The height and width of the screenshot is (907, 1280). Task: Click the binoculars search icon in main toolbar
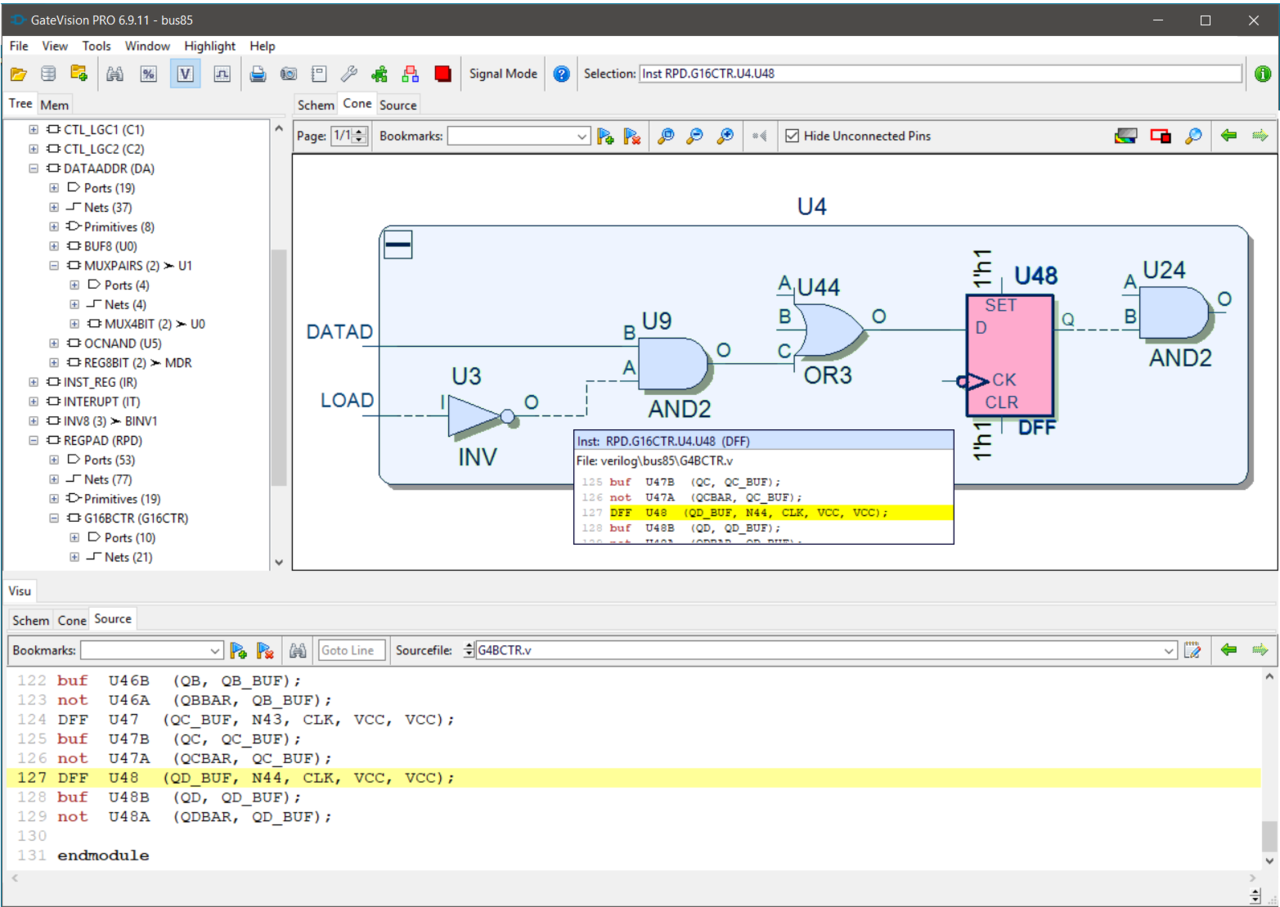tap(115, 74)
